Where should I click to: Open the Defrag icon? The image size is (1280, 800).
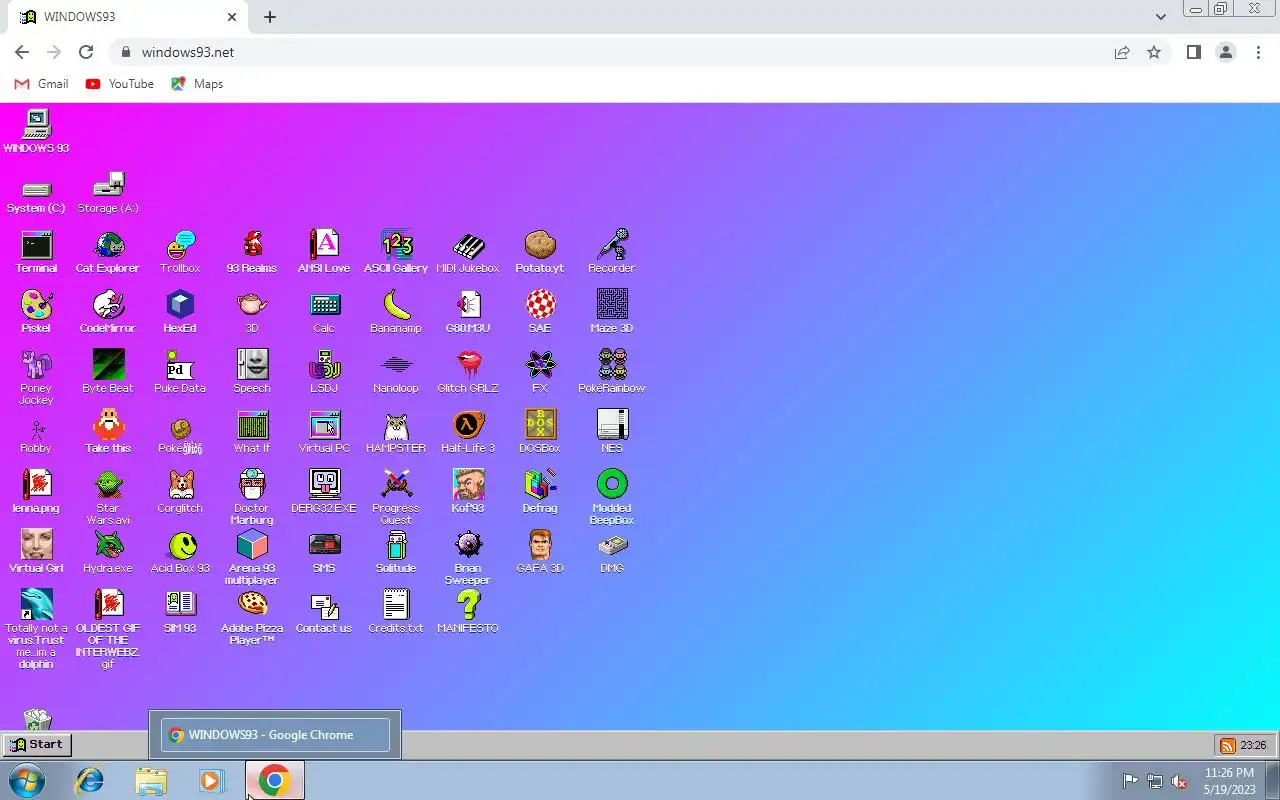540,485
